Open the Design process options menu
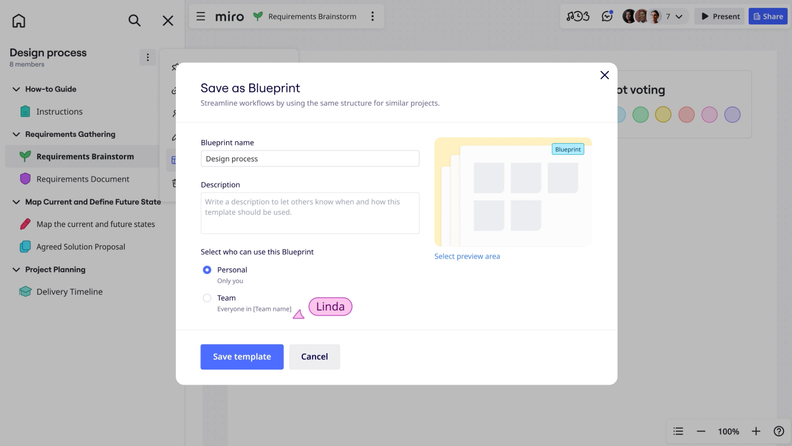 tap(147, 58)
